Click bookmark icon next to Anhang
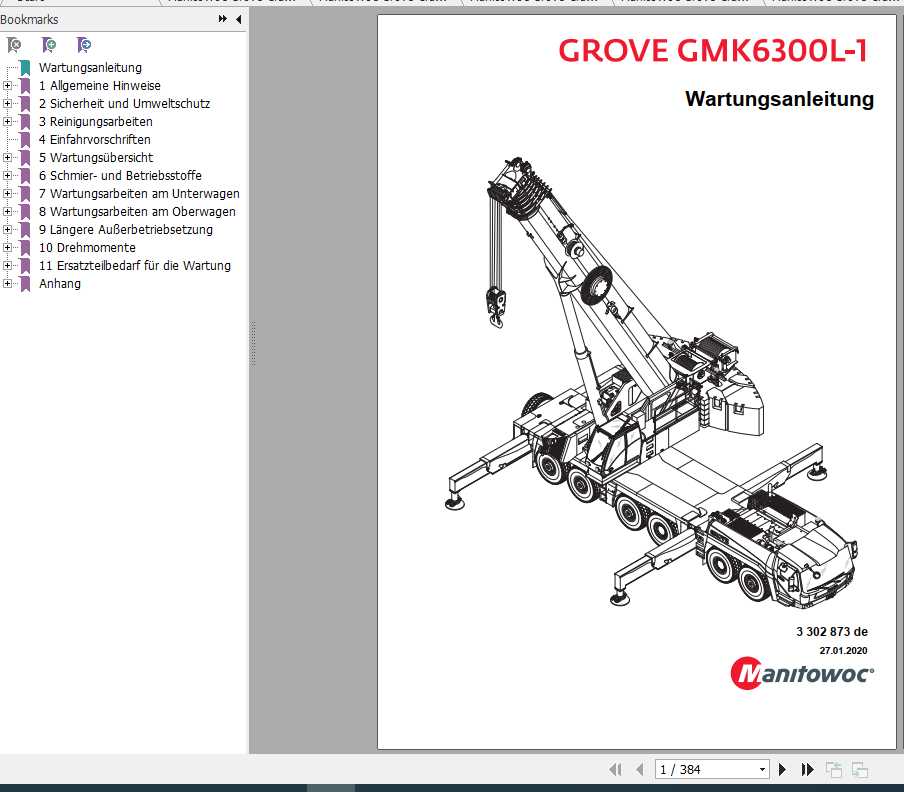The image size is (904, 792). [x=25, y=284]
